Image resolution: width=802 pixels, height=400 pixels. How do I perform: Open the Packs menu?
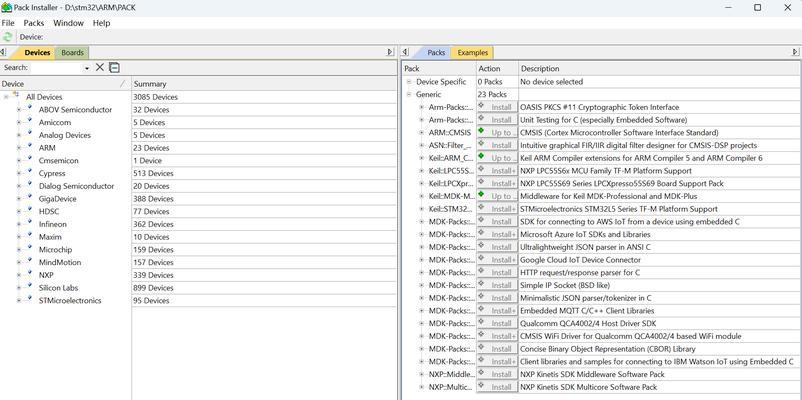(34, 23)
